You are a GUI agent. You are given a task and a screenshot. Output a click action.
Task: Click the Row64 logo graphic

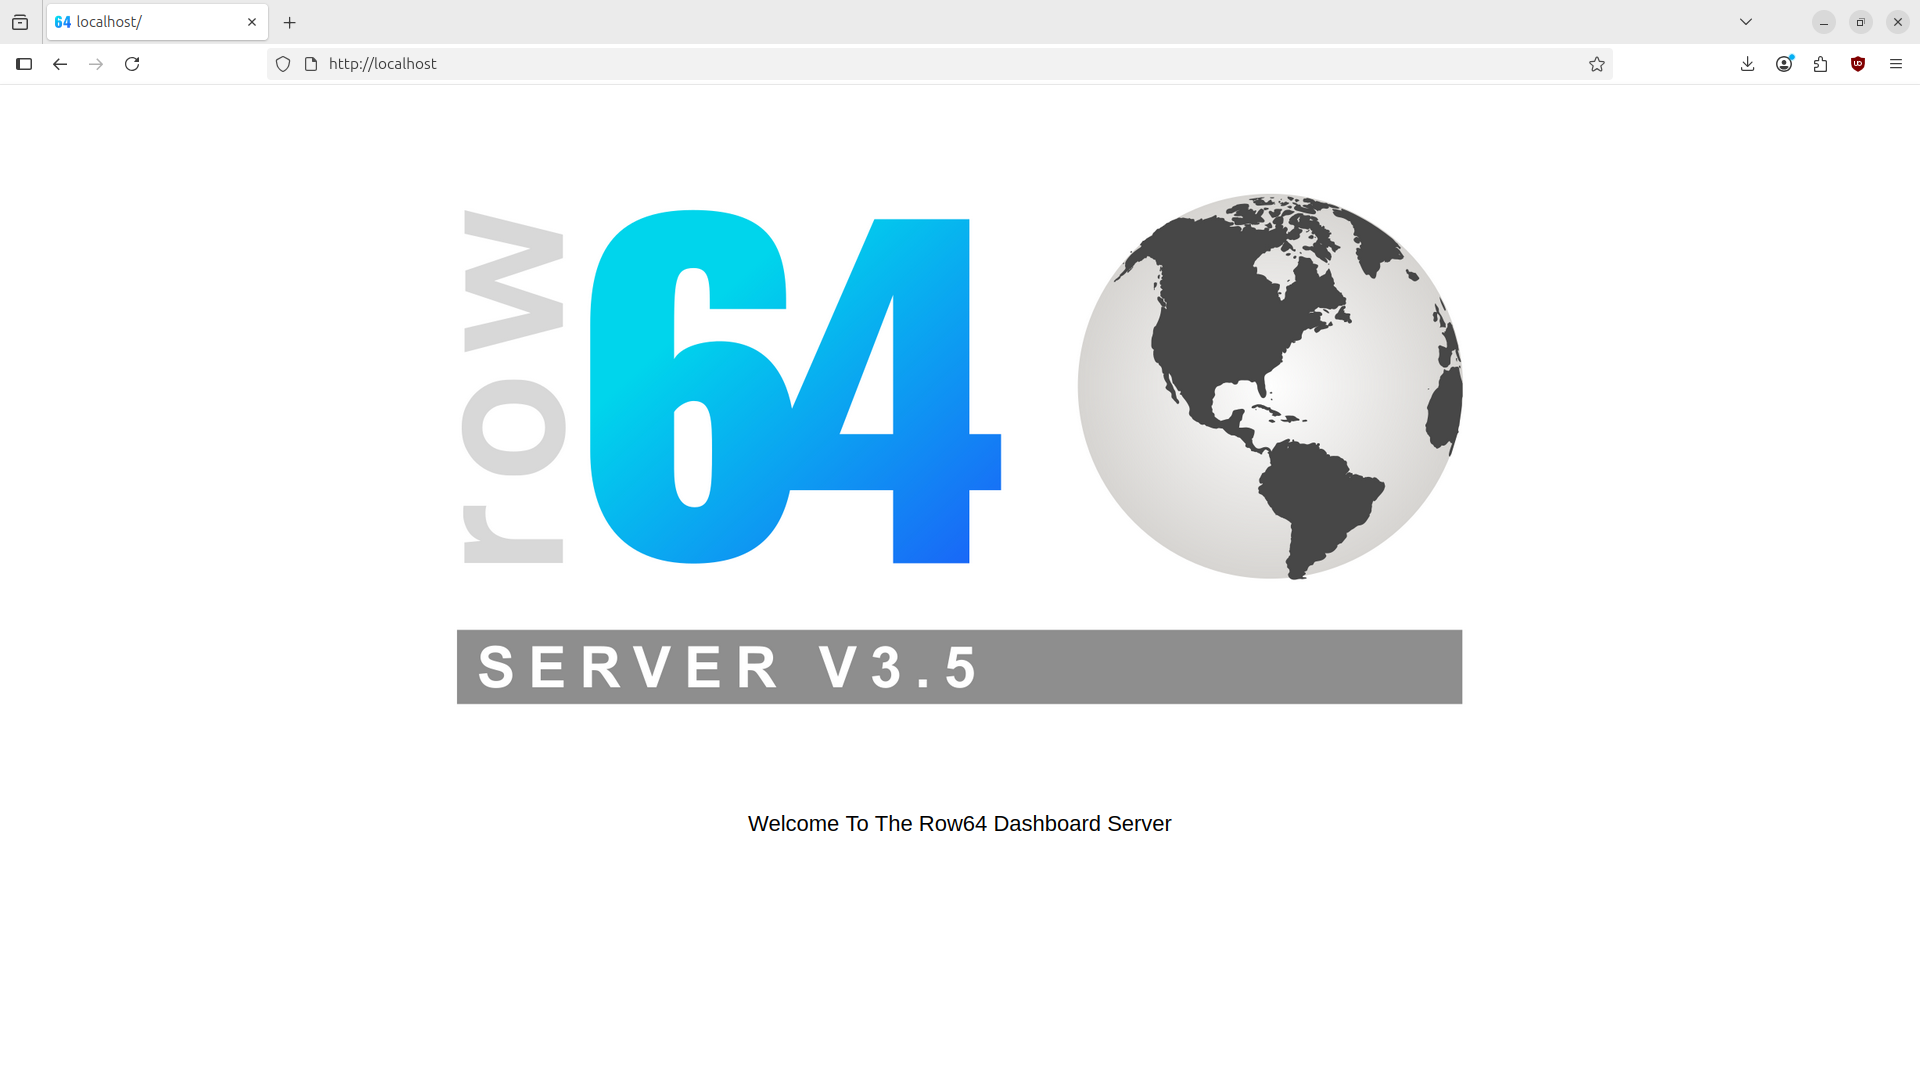click(731, 386)
